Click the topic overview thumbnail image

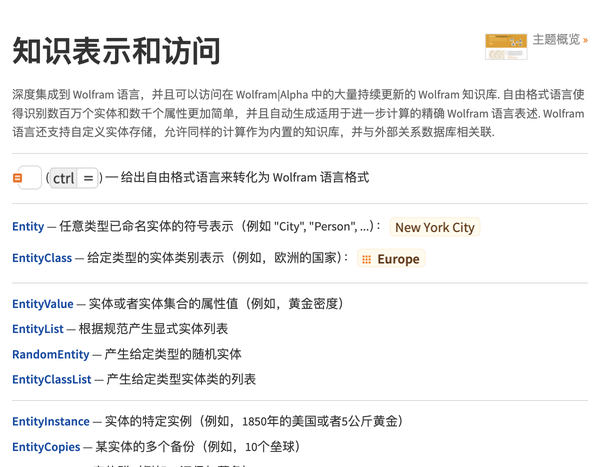click(x=506, y=47)
